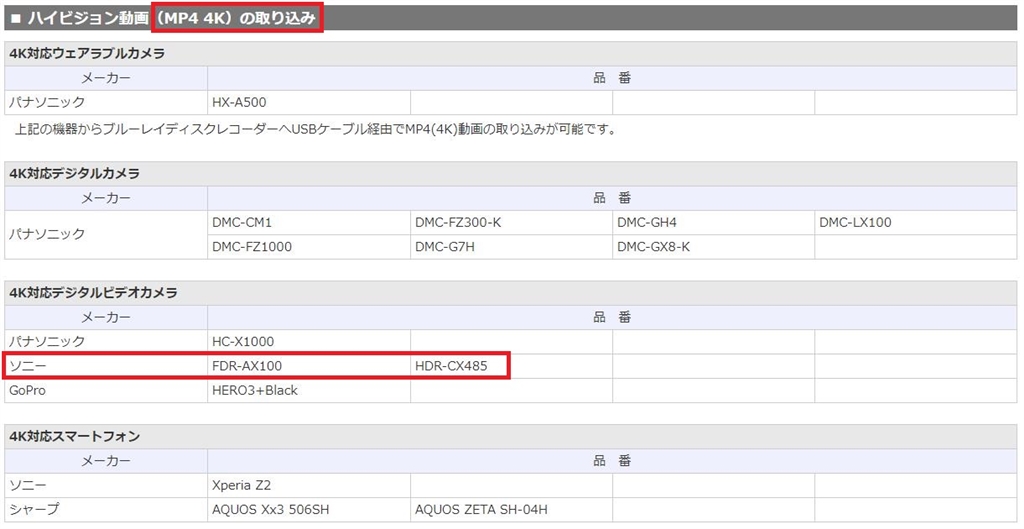Select the 4K対応デジタルビデオカメラ section title
The height and width of the screenshot is (529, 1024).
point(93,293)
